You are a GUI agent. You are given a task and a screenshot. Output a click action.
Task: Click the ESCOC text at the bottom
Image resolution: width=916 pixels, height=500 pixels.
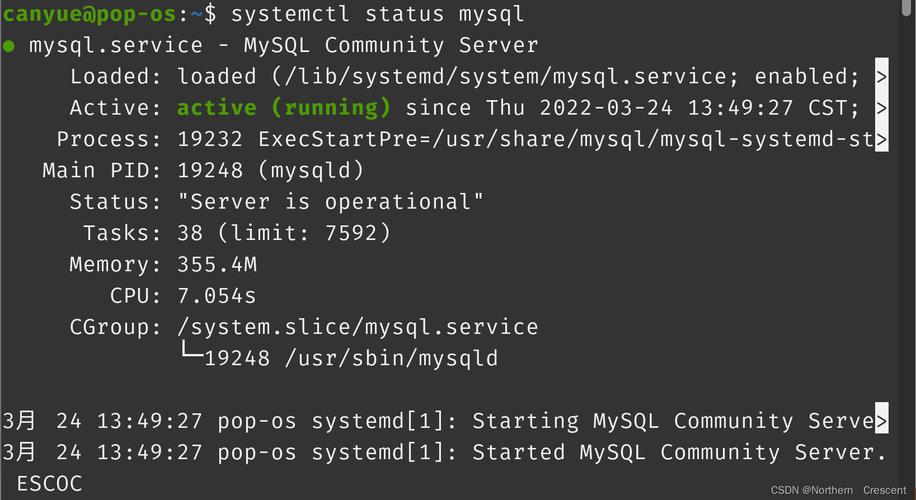(49, 484)
